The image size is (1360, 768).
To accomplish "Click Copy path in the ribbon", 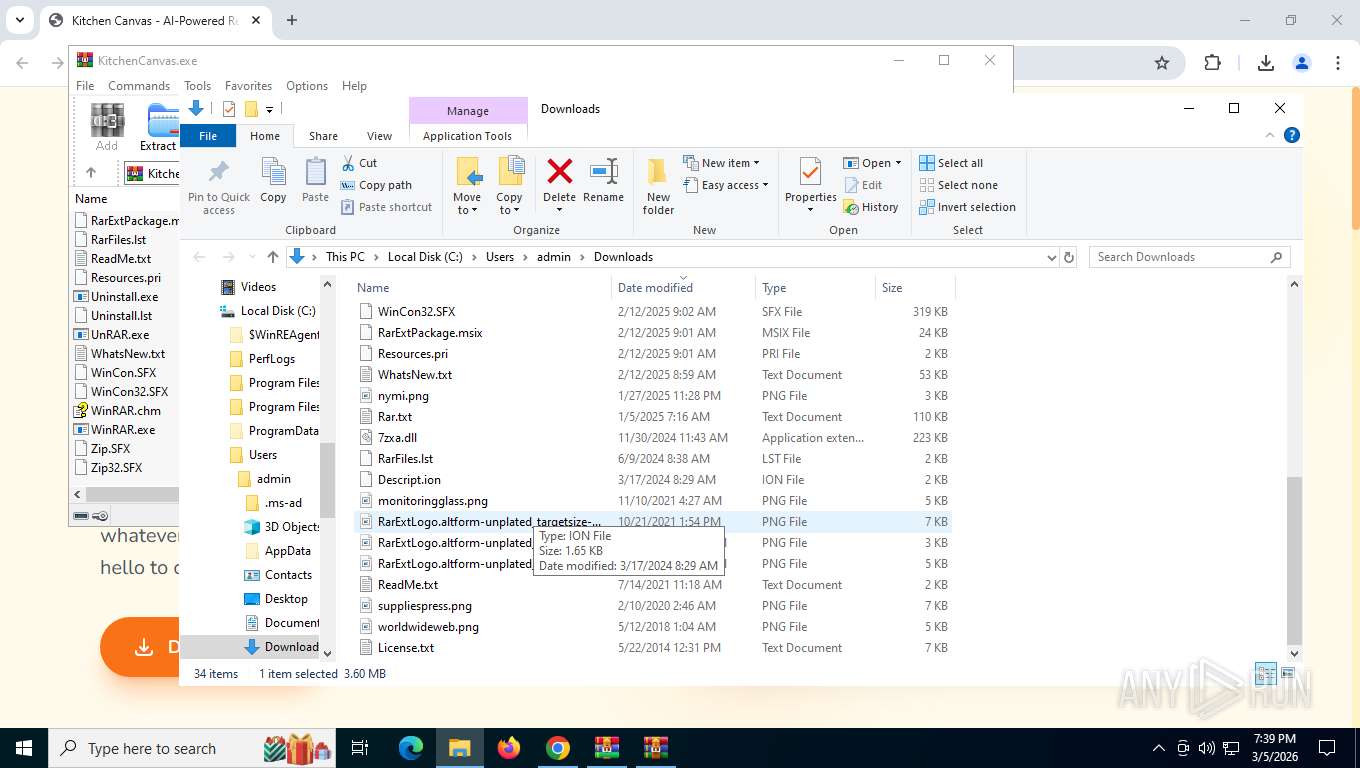I will (x=376, y=185).
